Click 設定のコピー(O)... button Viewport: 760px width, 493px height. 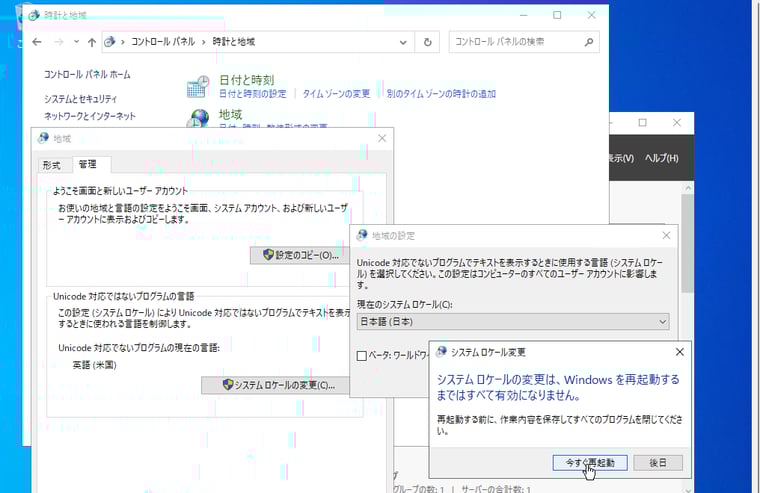tap(300, 255)
